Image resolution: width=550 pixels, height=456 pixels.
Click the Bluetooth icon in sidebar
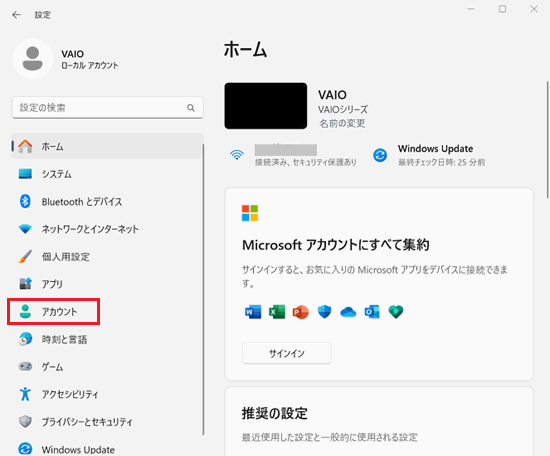tap(25, 201)
